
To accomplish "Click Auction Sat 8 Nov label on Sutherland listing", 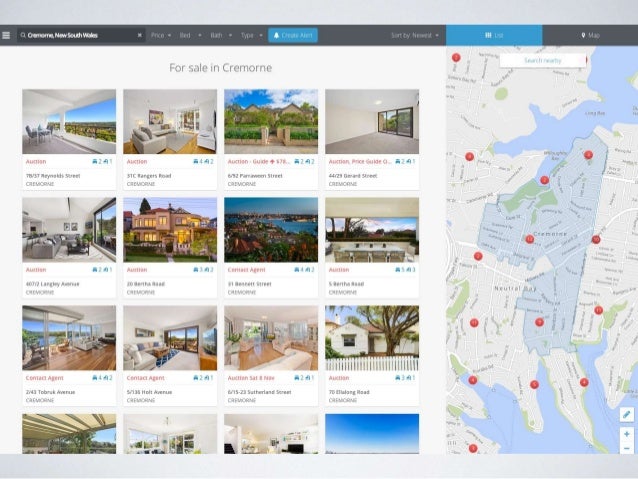I will pos(251,378).
